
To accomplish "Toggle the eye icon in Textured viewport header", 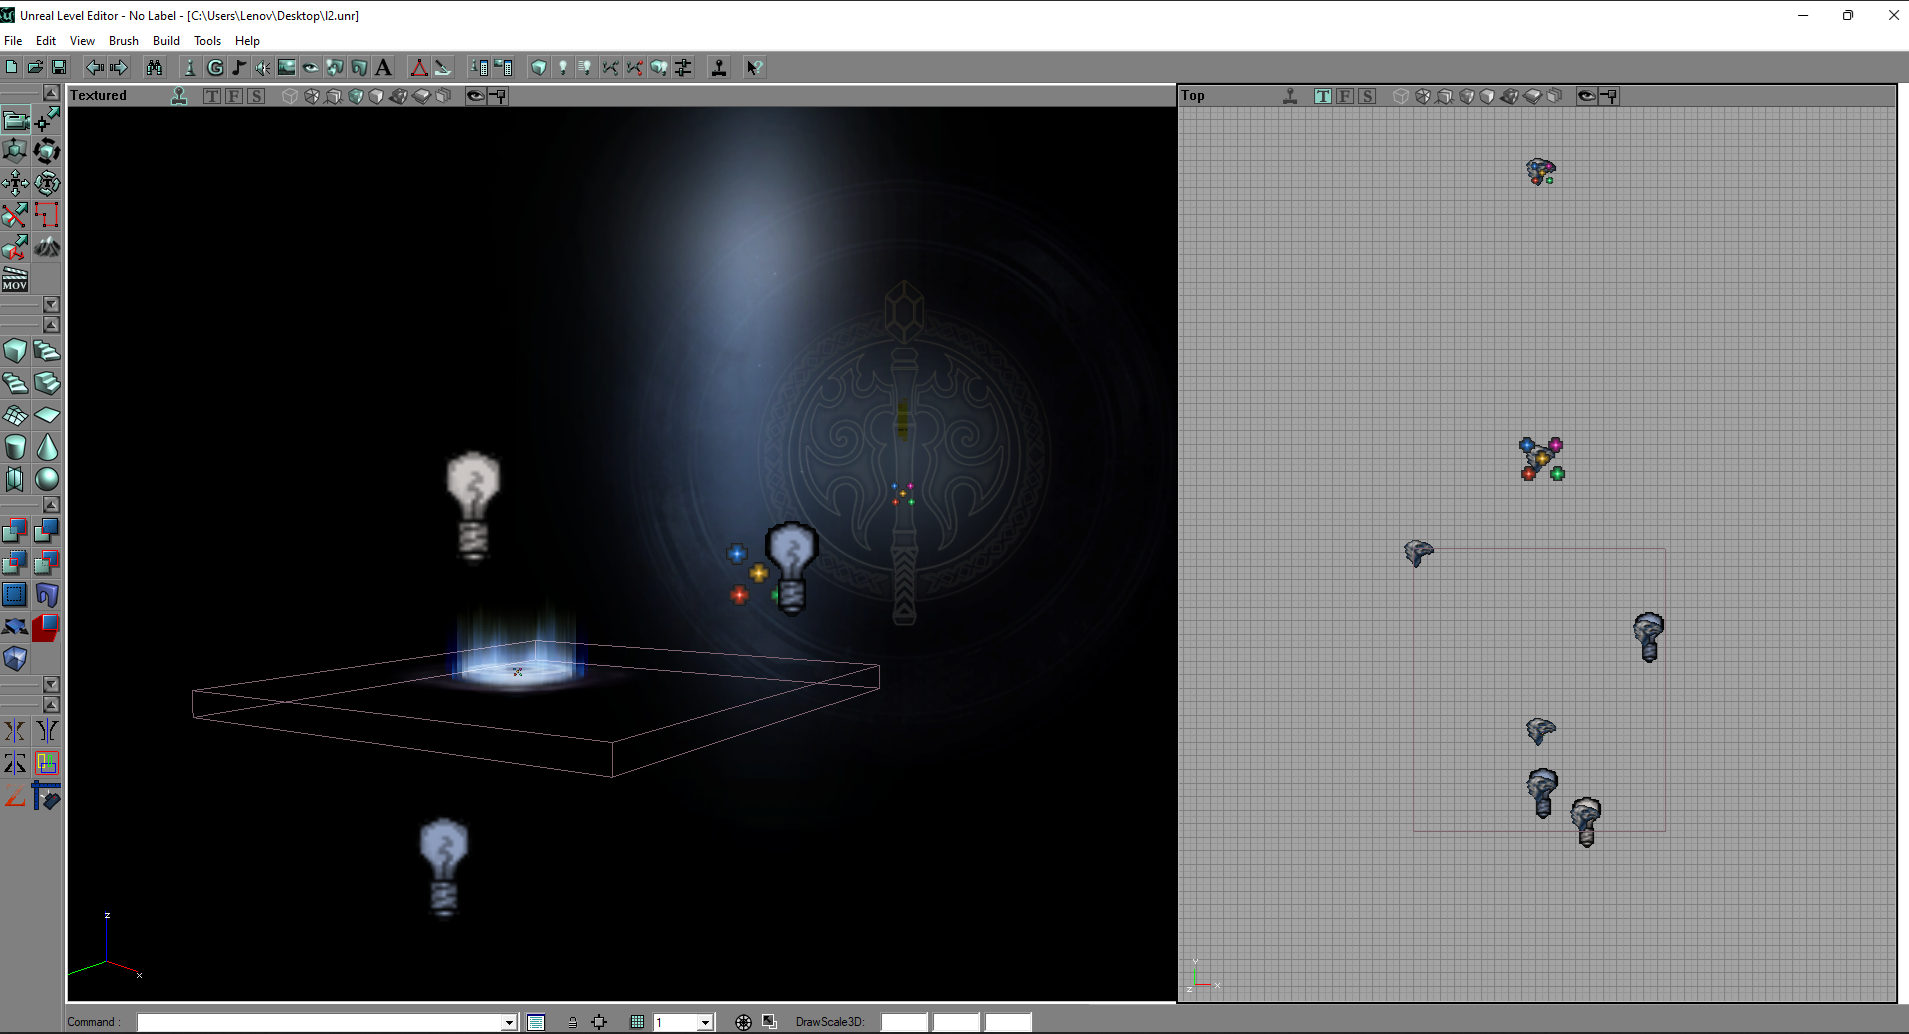I will coord(476,96).
